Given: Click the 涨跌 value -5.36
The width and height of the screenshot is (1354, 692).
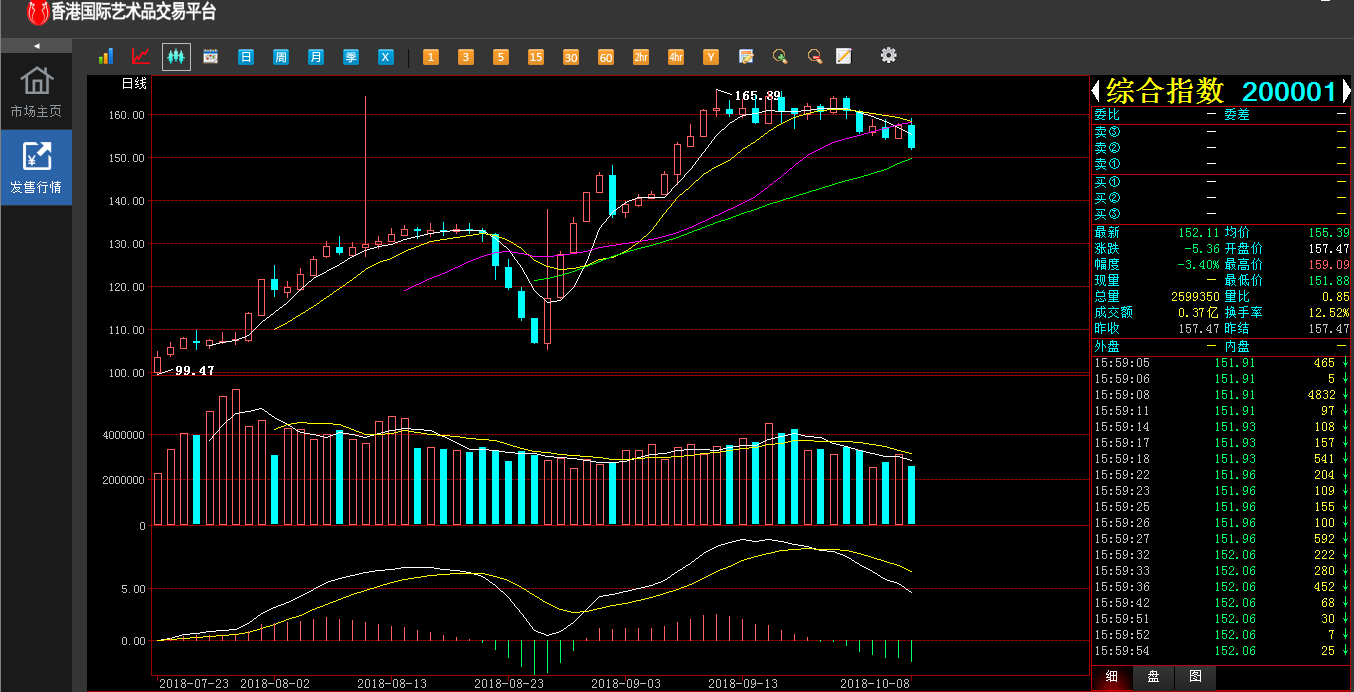Looking at the screenshot, I should click(x=1200, y=248).
